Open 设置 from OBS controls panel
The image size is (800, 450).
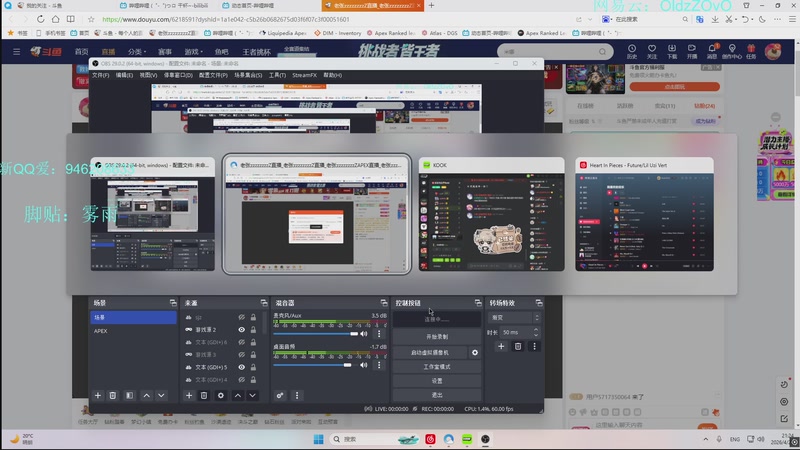pos(437,381)
